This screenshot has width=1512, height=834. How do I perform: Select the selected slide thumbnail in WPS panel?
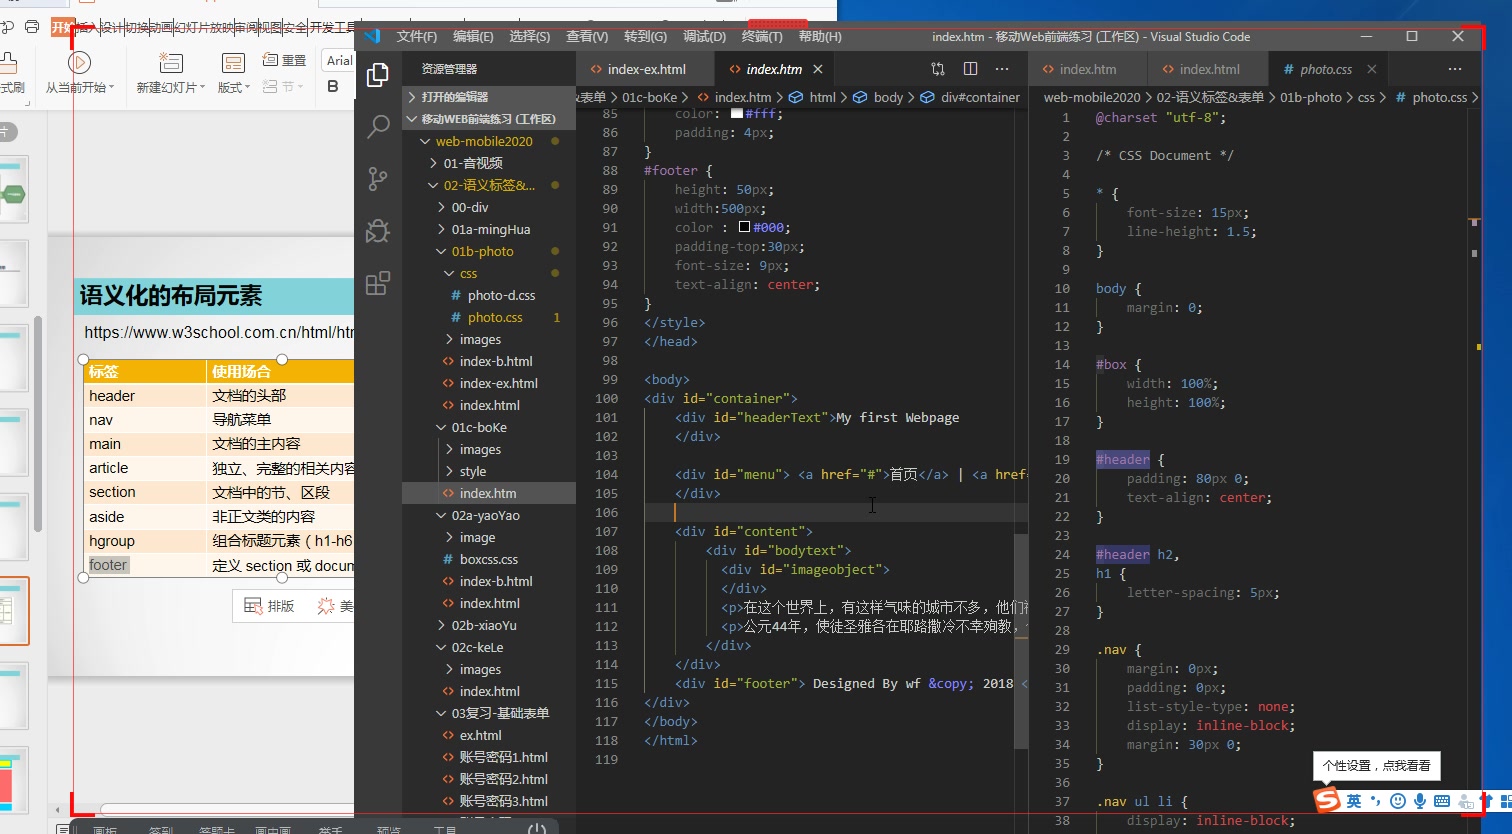(14, 611)
